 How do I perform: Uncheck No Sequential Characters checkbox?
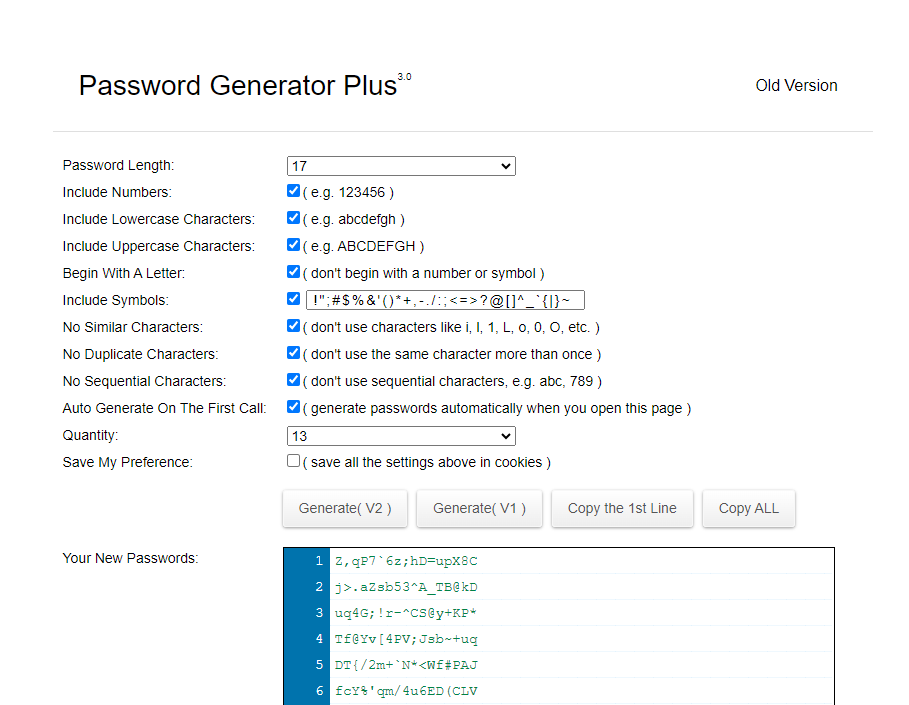click(293, 380)
